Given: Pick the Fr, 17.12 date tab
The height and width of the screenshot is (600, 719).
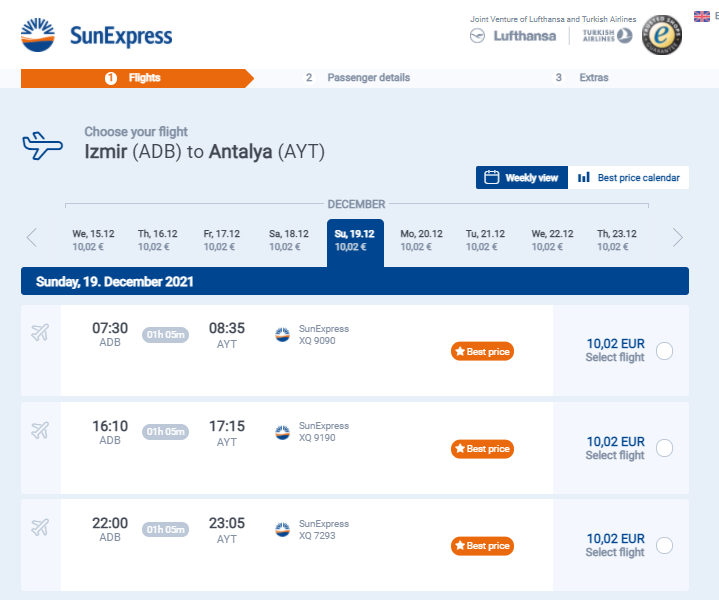Looking at the screenshot, I should coord(222,240).
